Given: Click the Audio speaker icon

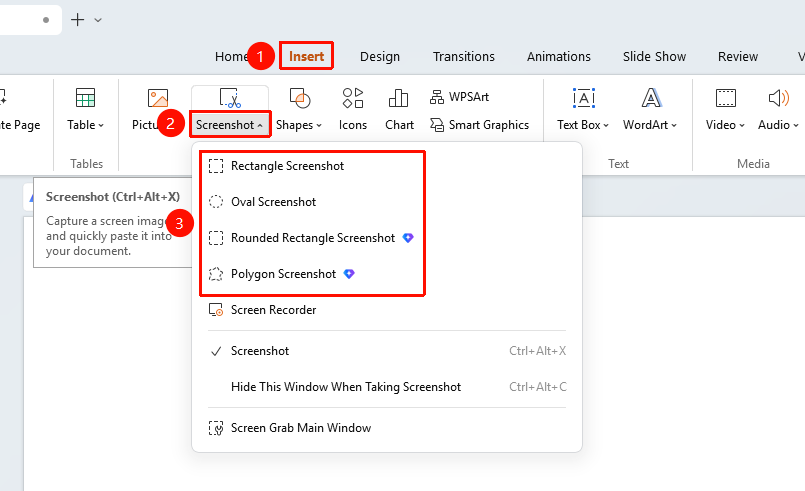Looking at the screenshot, I should [x=778, y=98].
